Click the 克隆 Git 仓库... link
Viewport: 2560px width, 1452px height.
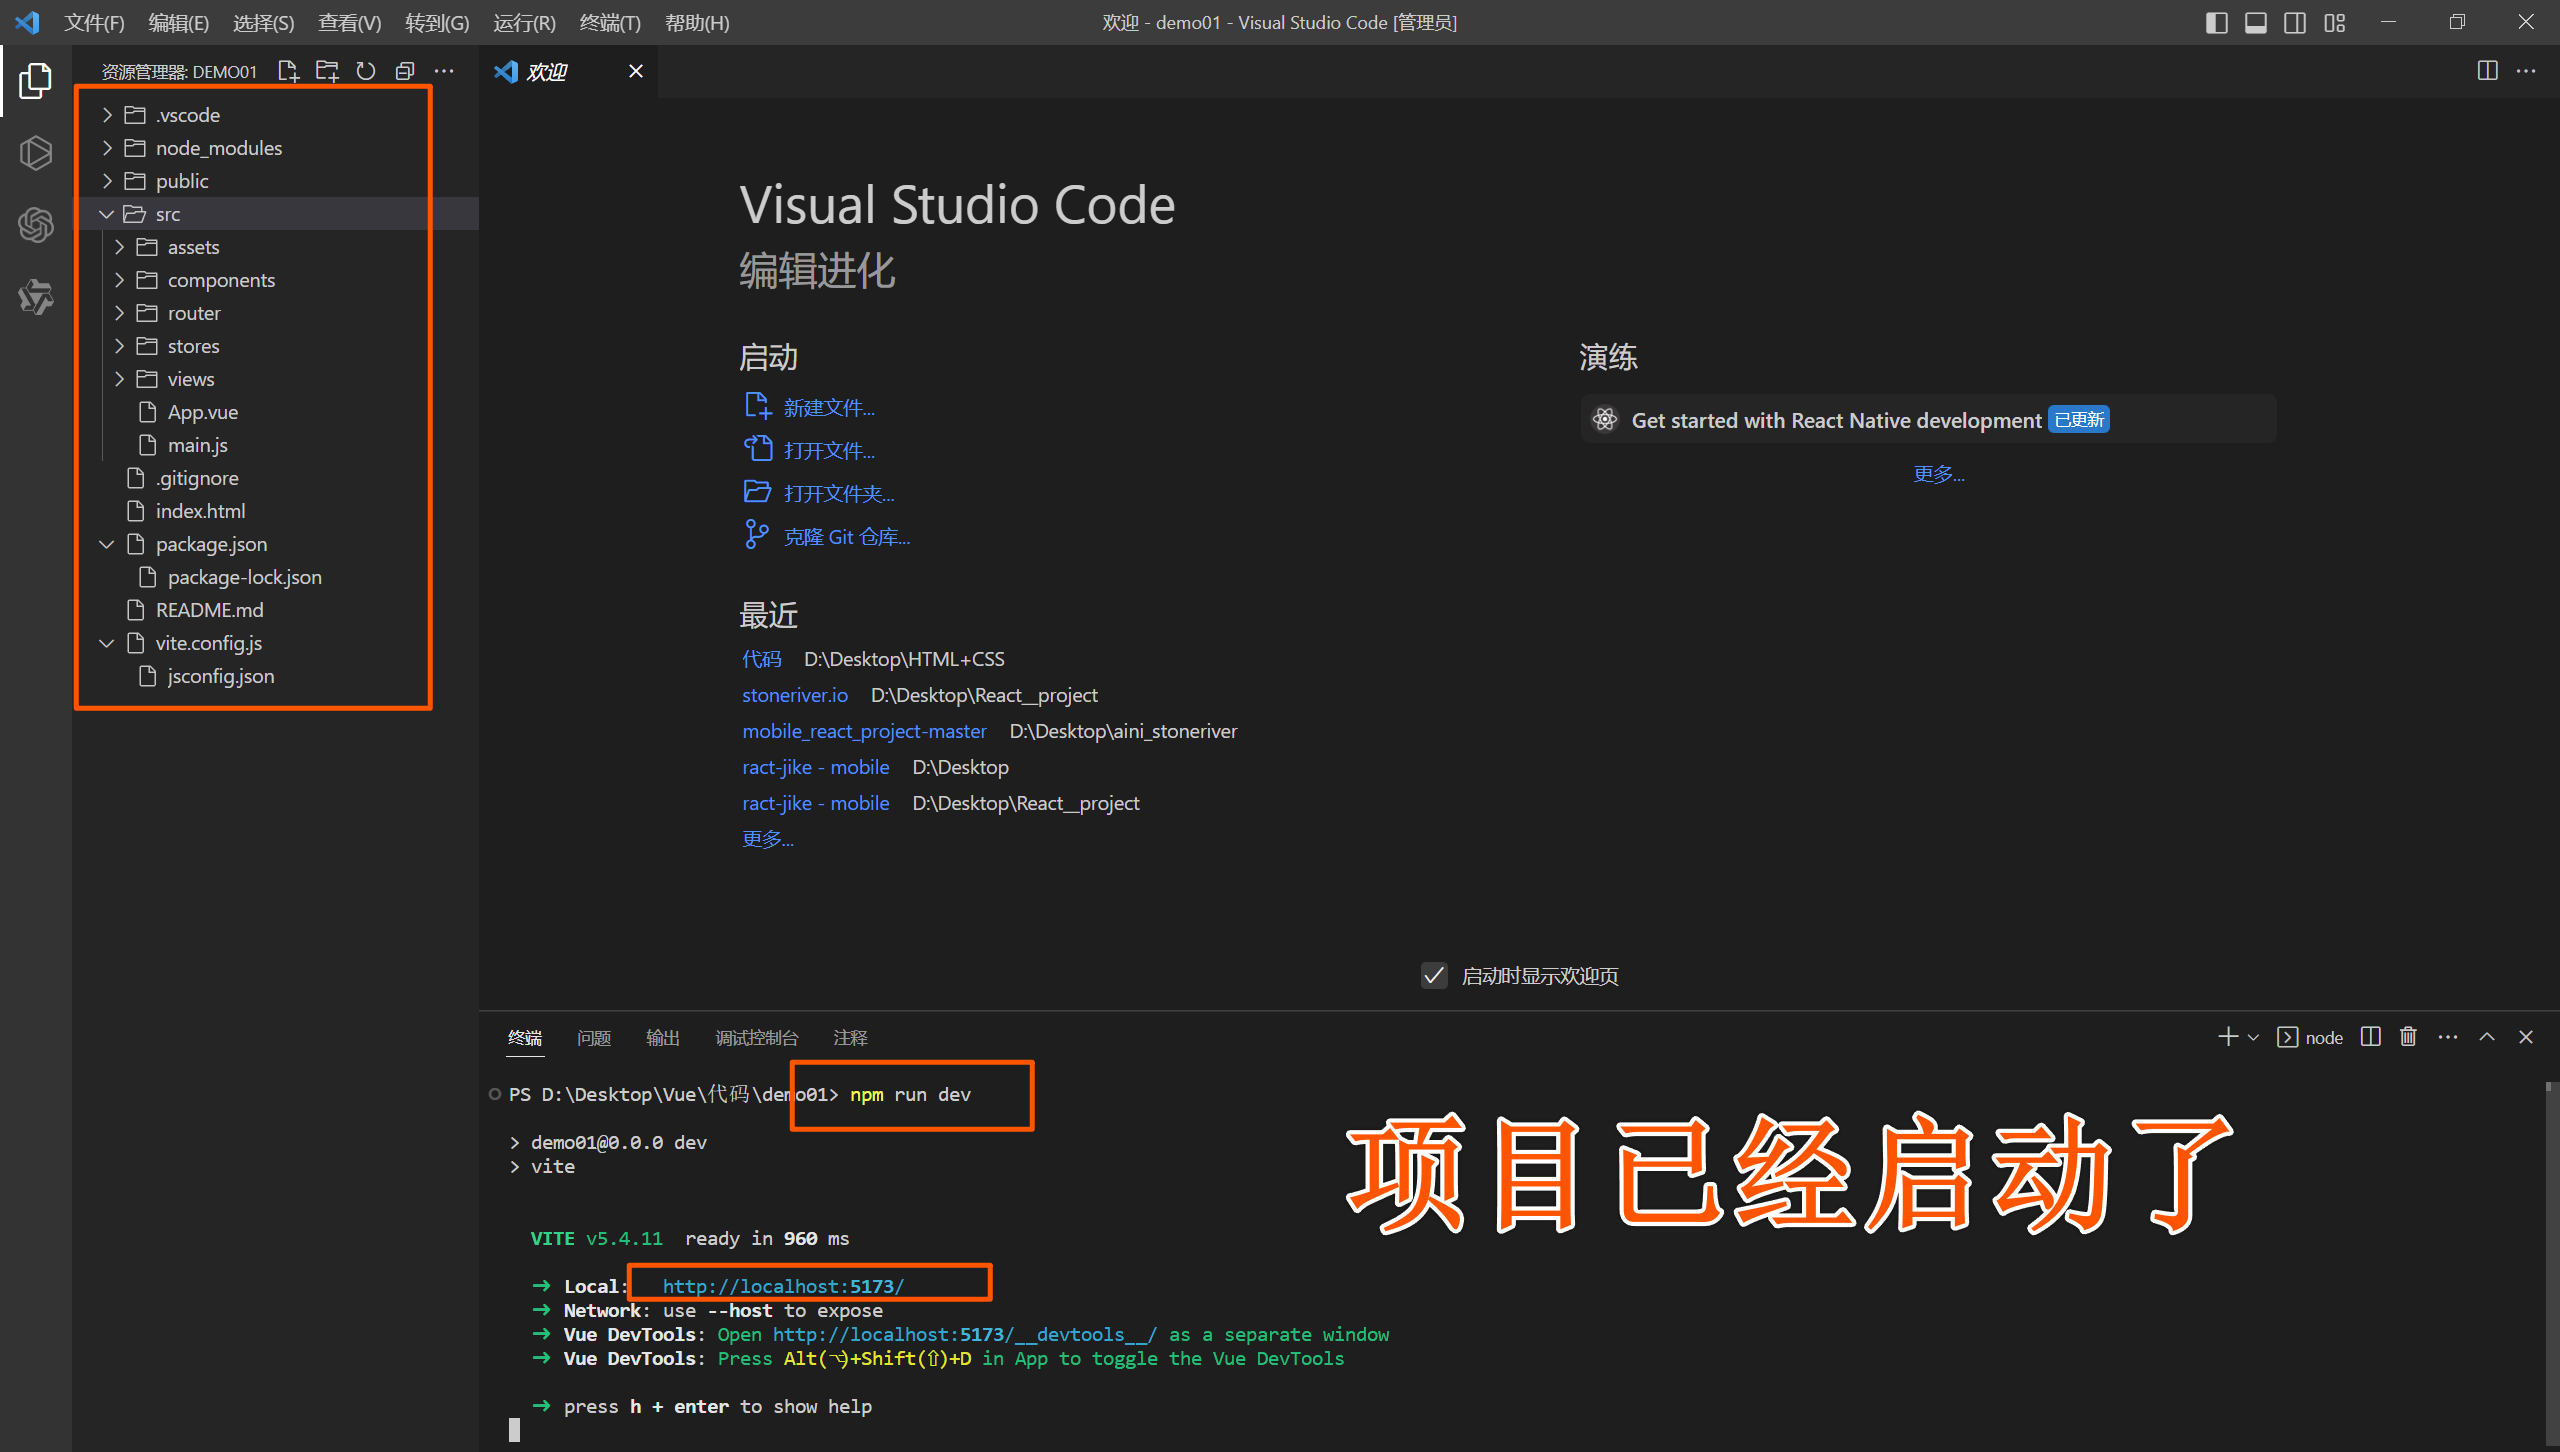coord(847,537)
